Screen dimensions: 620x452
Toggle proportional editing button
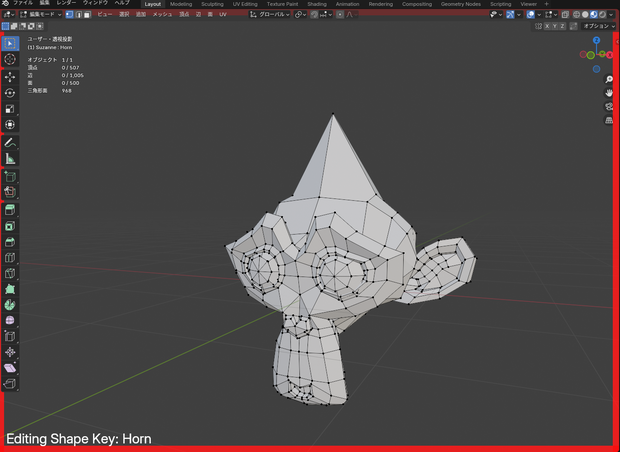pyautogui.click(x=340, y=15)
